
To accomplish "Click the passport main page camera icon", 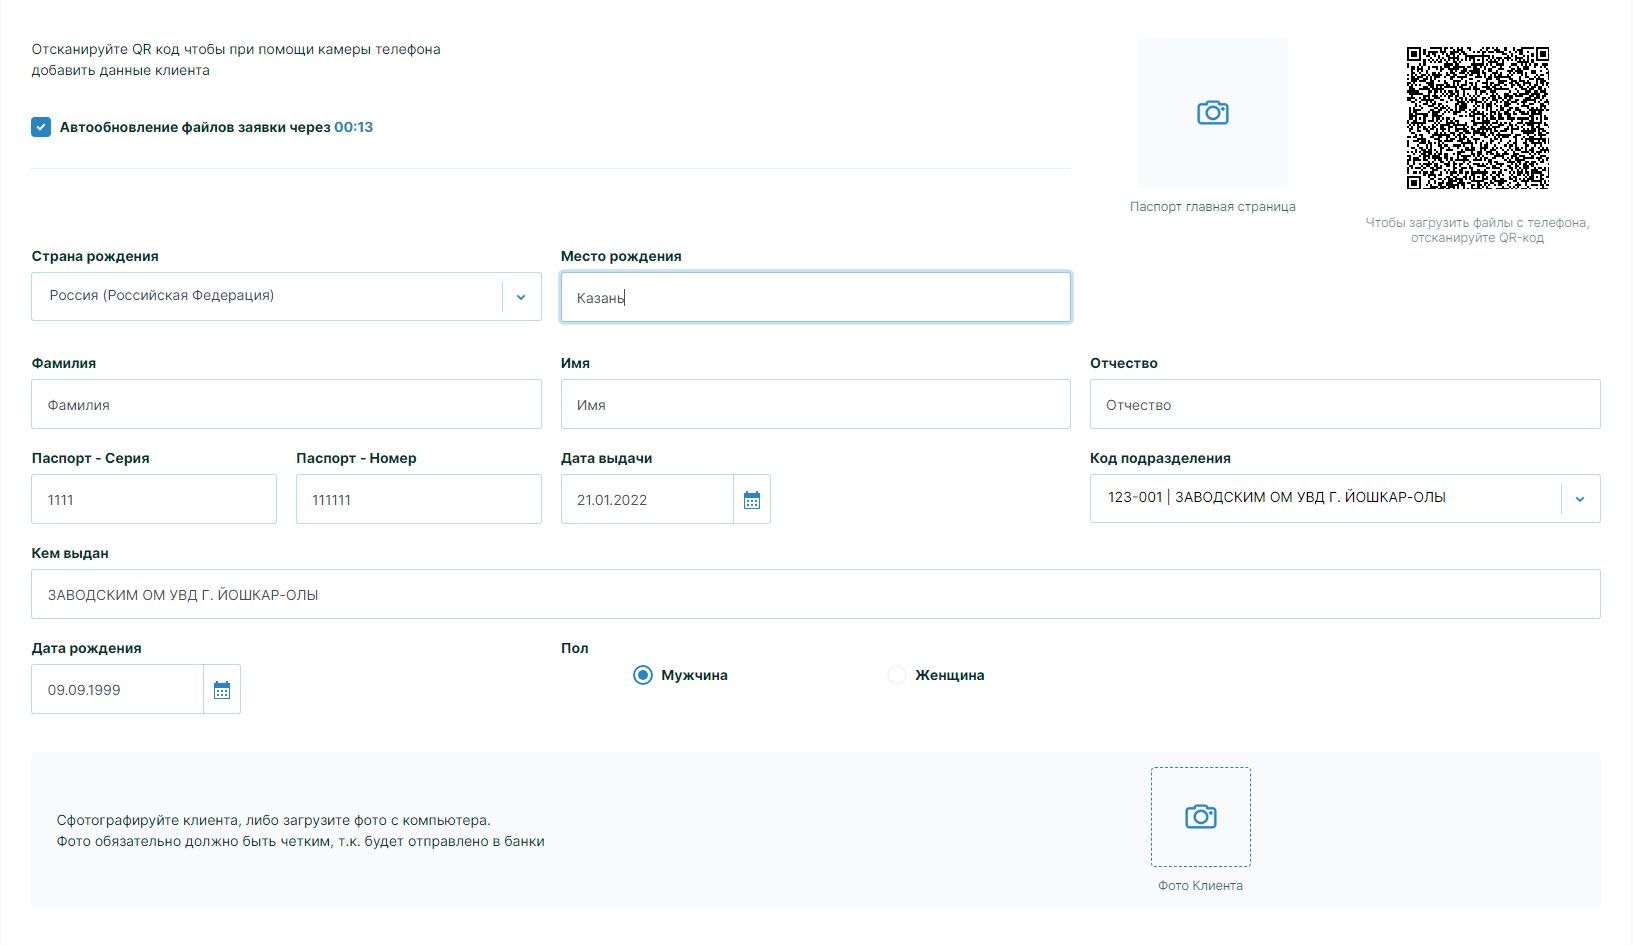I will click(1212, 113).
